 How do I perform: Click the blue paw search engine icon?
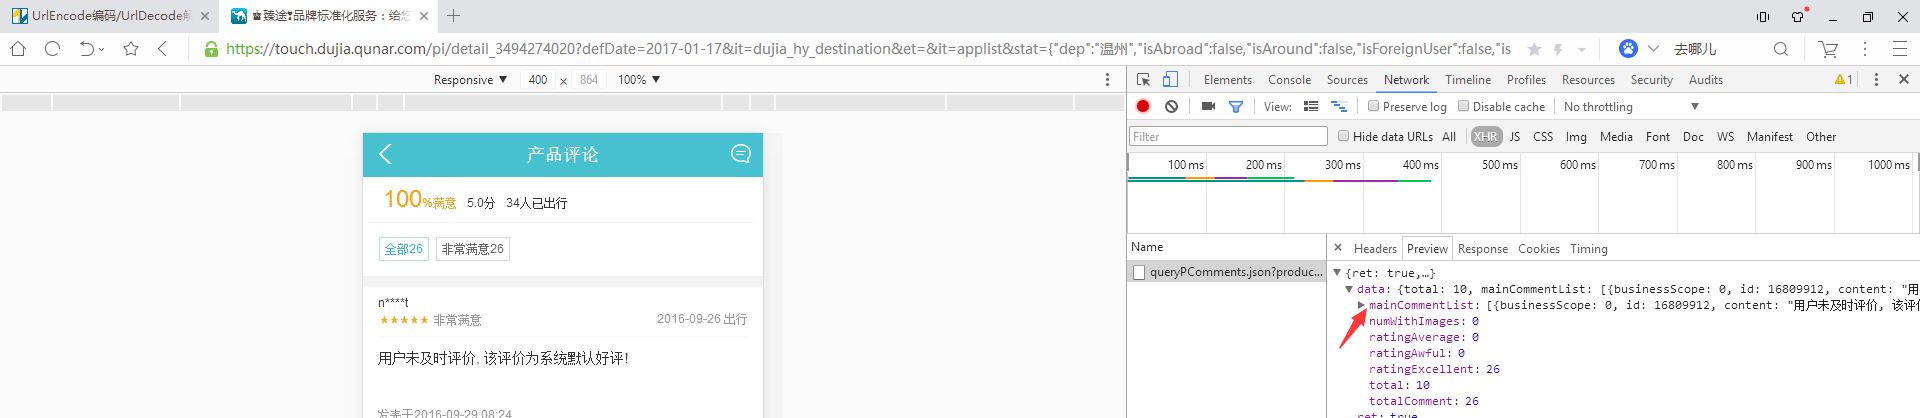click(x=1628, y=48)
